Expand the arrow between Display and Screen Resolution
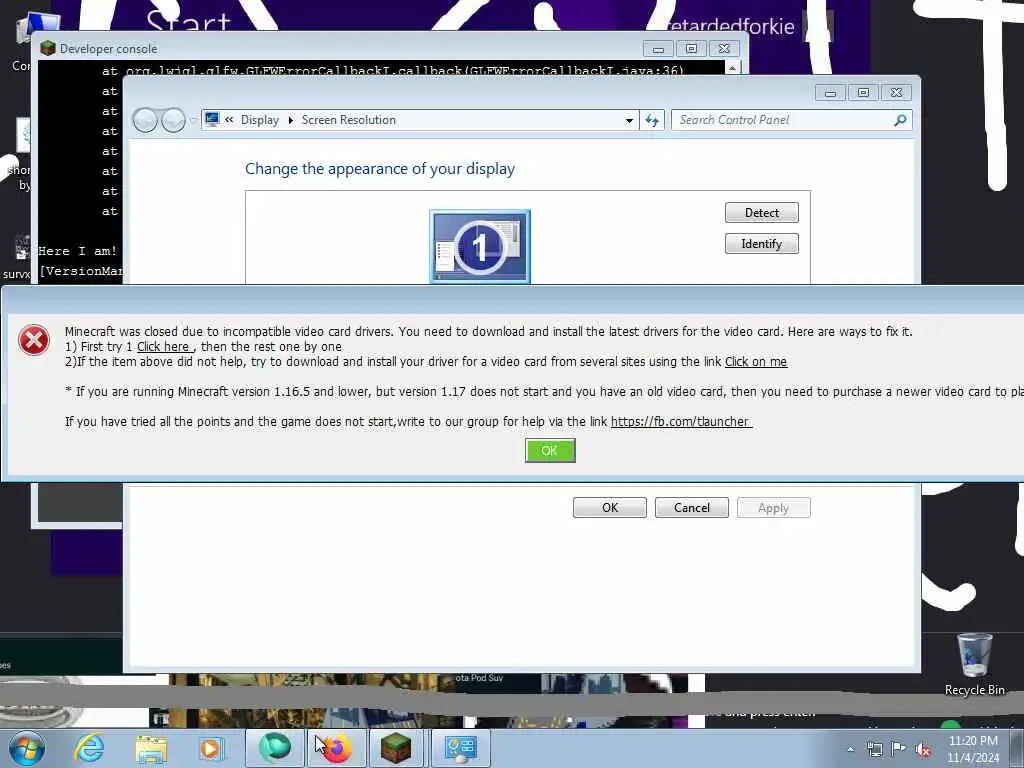This screenshot has height=768, width=1024. pos(291,120)
